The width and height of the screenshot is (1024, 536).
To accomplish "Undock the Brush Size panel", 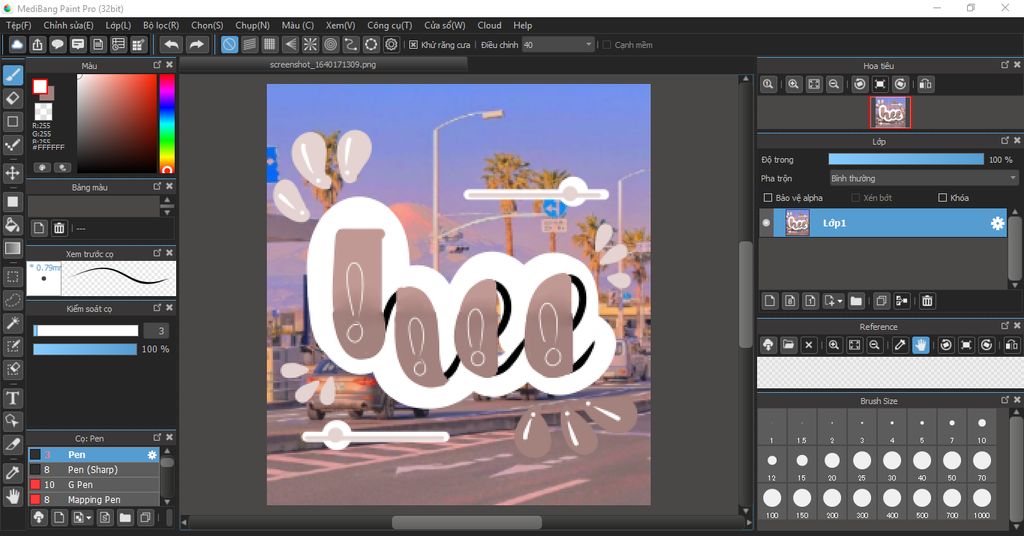I will (x=1005, y=400).
